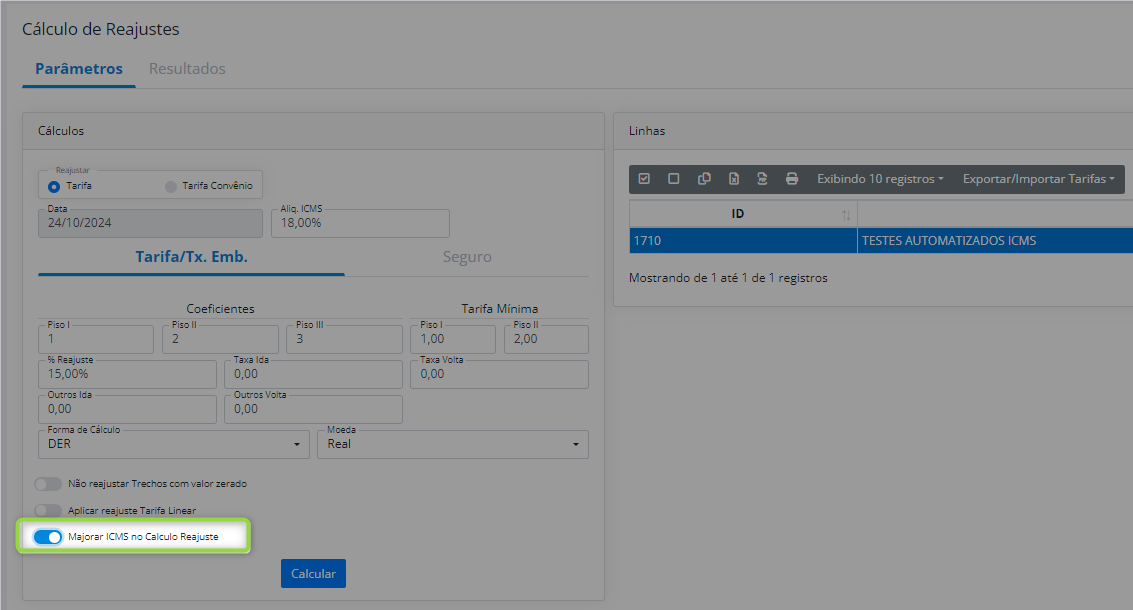Viewport: 1133px width, 610px height.
Task: Toggle Não reajustar Trechos com valor zerado
Action: (x=48, y=484)
